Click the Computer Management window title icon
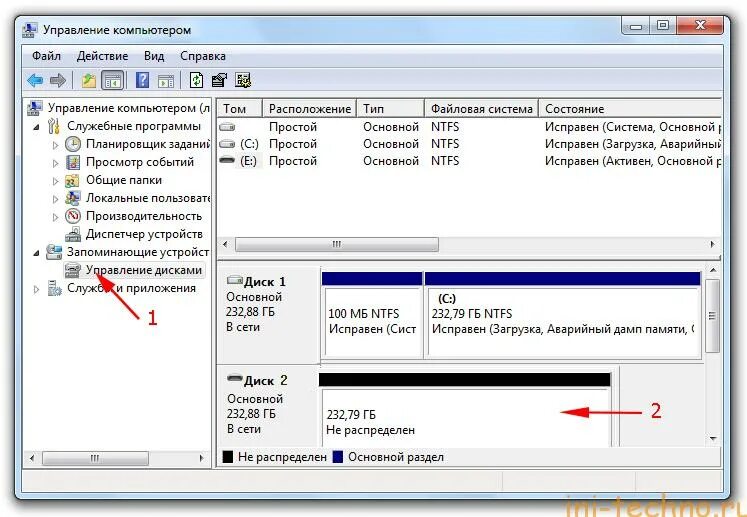This screenshot has width=747, height=517. click(29, 30)
